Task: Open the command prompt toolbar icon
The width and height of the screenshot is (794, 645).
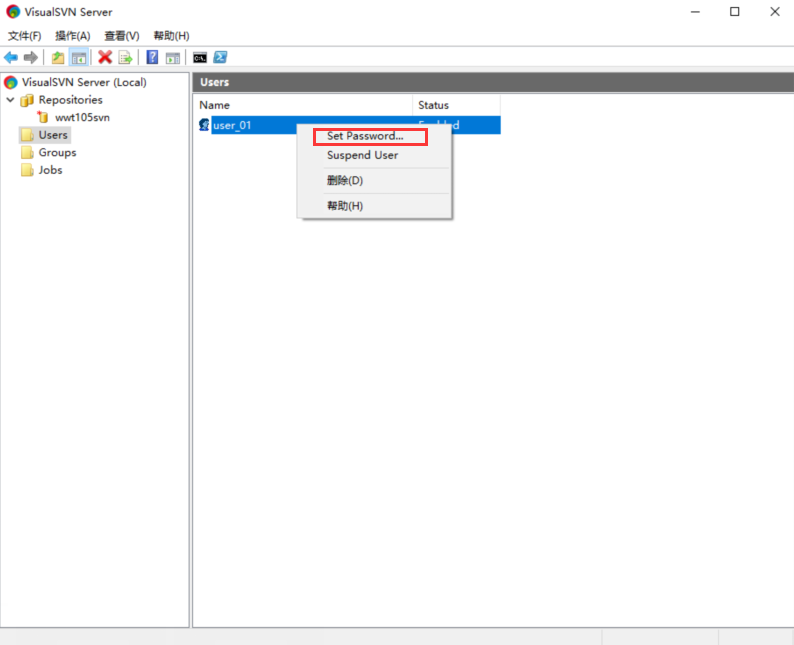Action: click(x=200, y=58)
